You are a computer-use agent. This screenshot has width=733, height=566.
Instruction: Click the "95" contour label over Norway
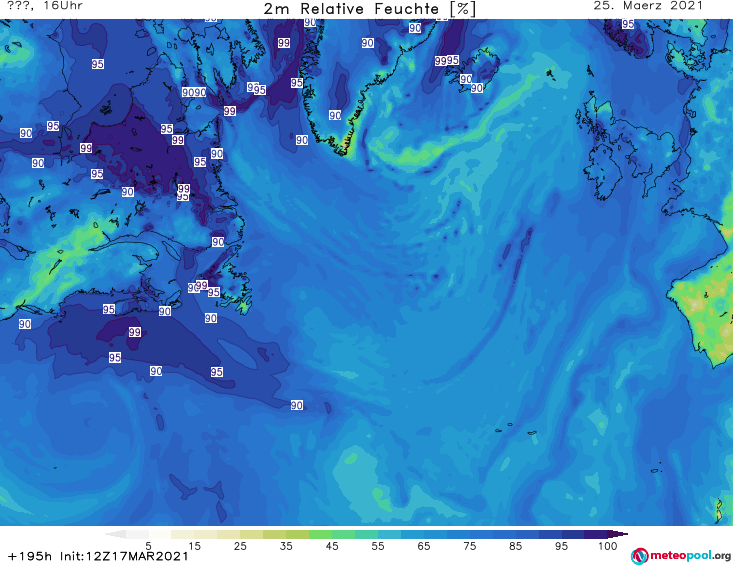pos(628,24)
